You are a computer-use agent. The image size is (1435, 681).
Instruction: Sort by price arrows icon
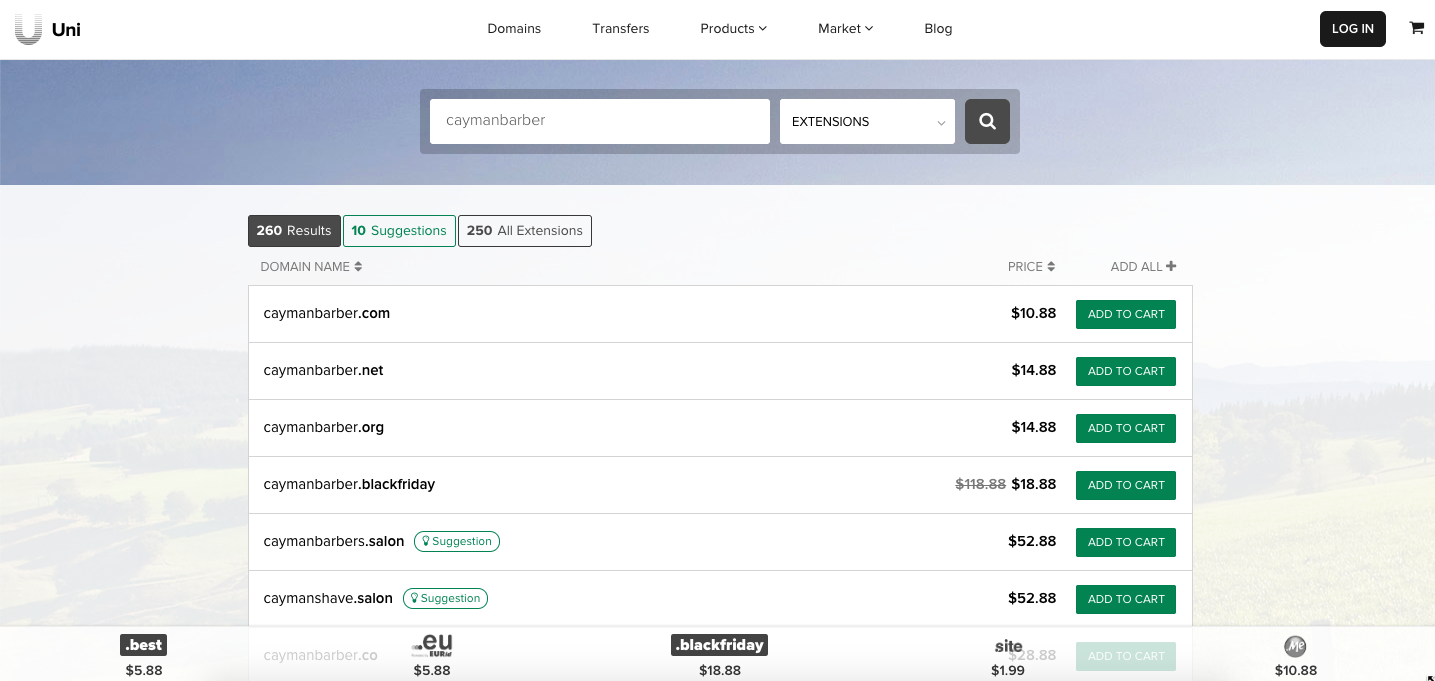(x=1051, y=267)
